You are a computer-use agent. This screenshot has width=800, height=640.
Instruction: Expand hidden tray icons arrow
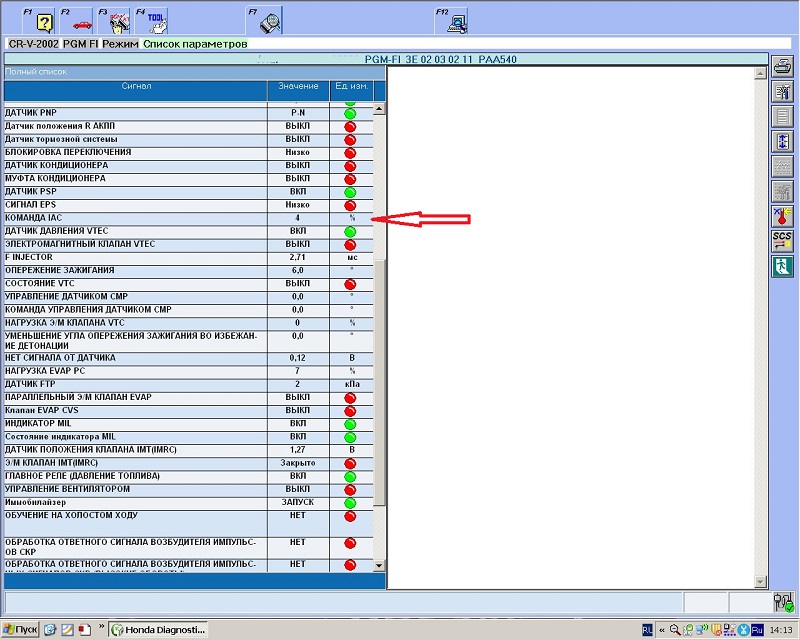[662, 630]
